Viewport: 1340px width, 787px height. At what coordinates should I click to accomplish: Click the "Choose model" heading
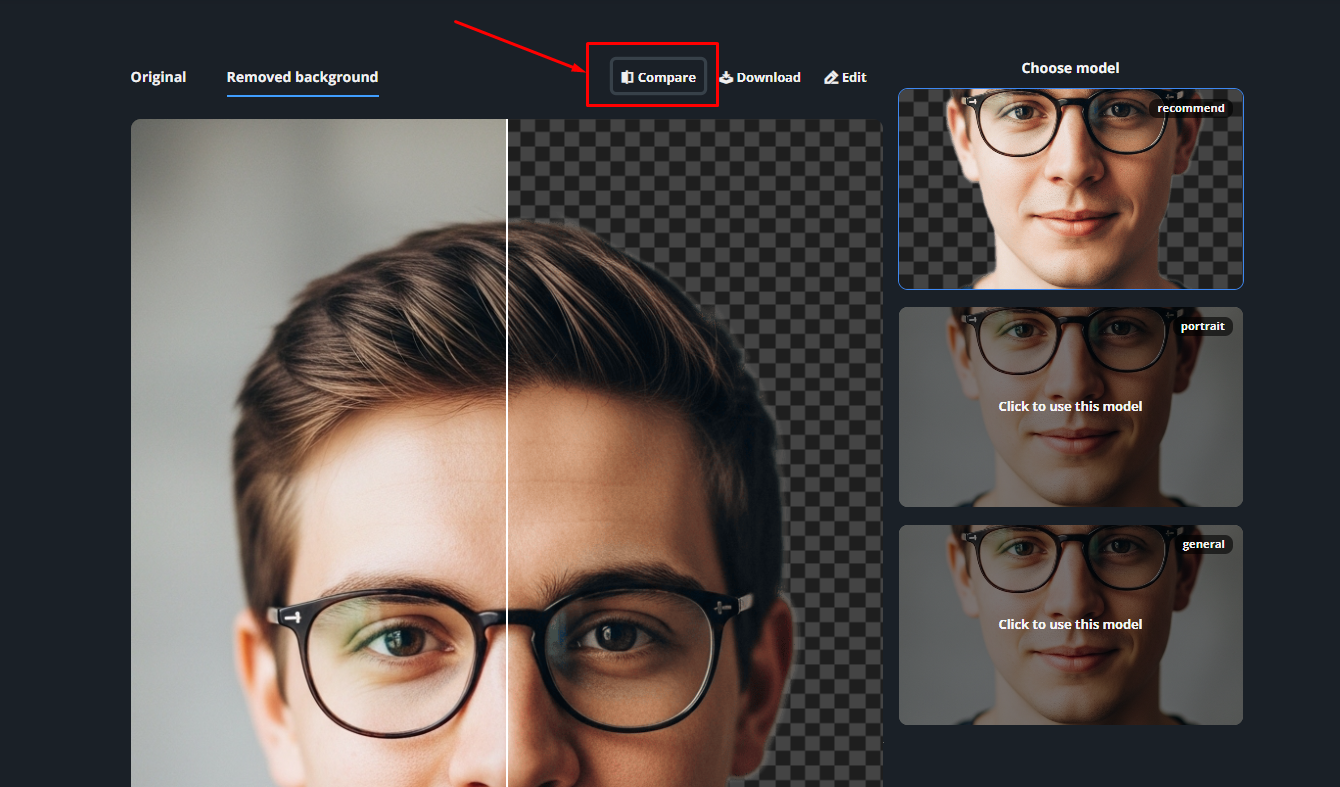pyautogui.click(x=1070, y=68)
